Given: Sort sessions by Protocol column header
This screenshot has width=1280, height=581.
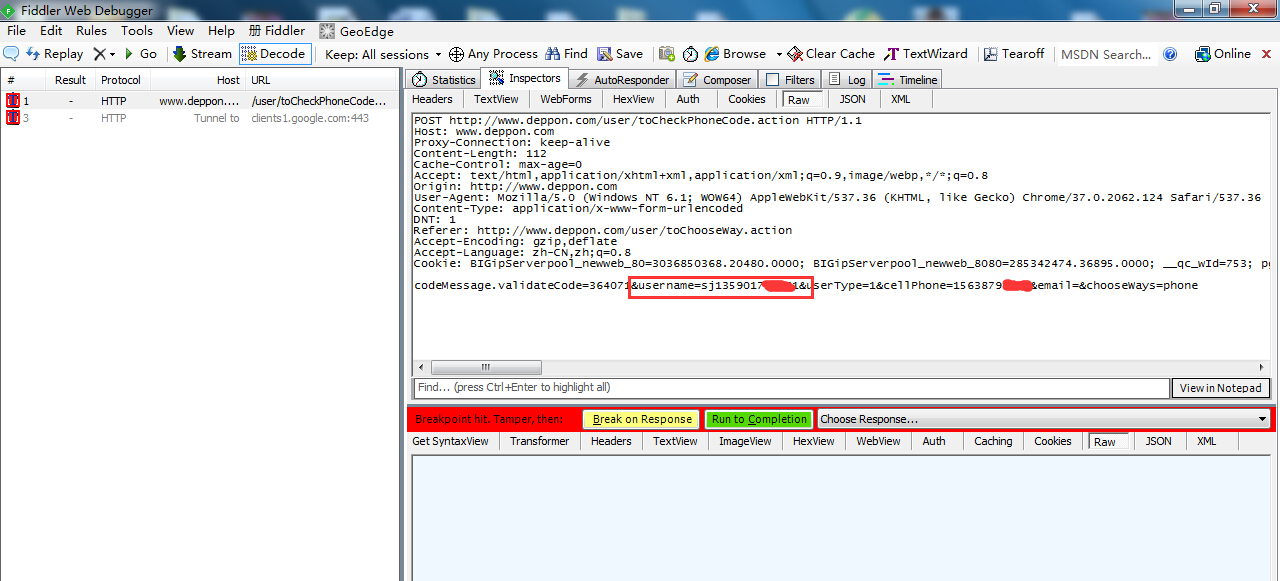Looking at the screenshot, I should click(x=120, y=80).
